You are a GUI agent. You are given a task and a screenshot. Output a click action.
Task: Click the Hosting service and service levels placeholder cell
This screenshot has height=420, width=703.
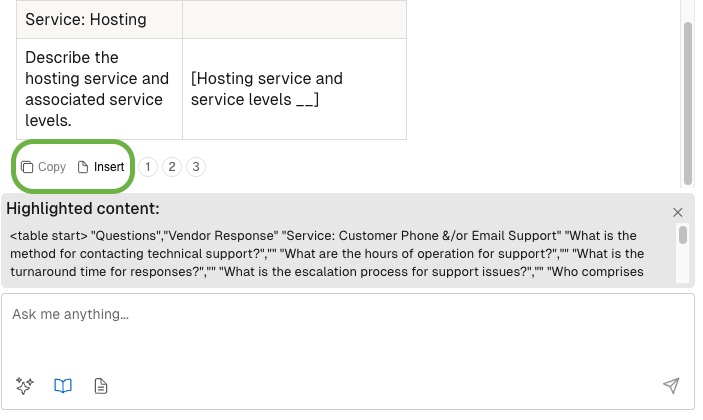[295, 89]
